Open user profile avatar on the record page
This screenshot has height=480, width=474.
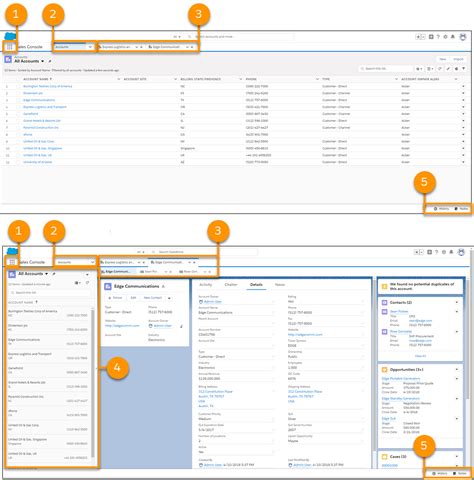461,252
